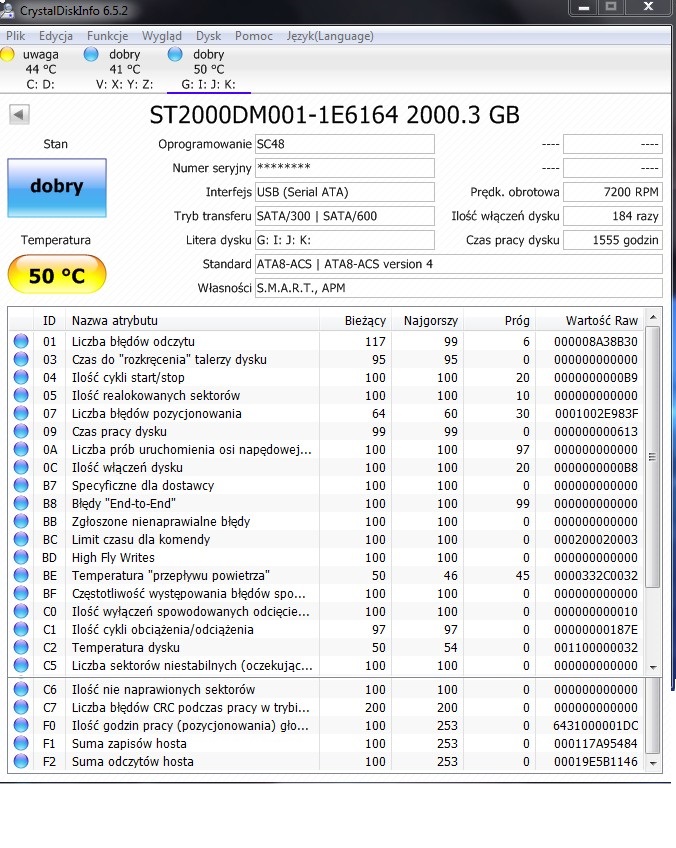
Task: Click the Własności S.M.A.R.T., APM field
Action: point(459,288)
